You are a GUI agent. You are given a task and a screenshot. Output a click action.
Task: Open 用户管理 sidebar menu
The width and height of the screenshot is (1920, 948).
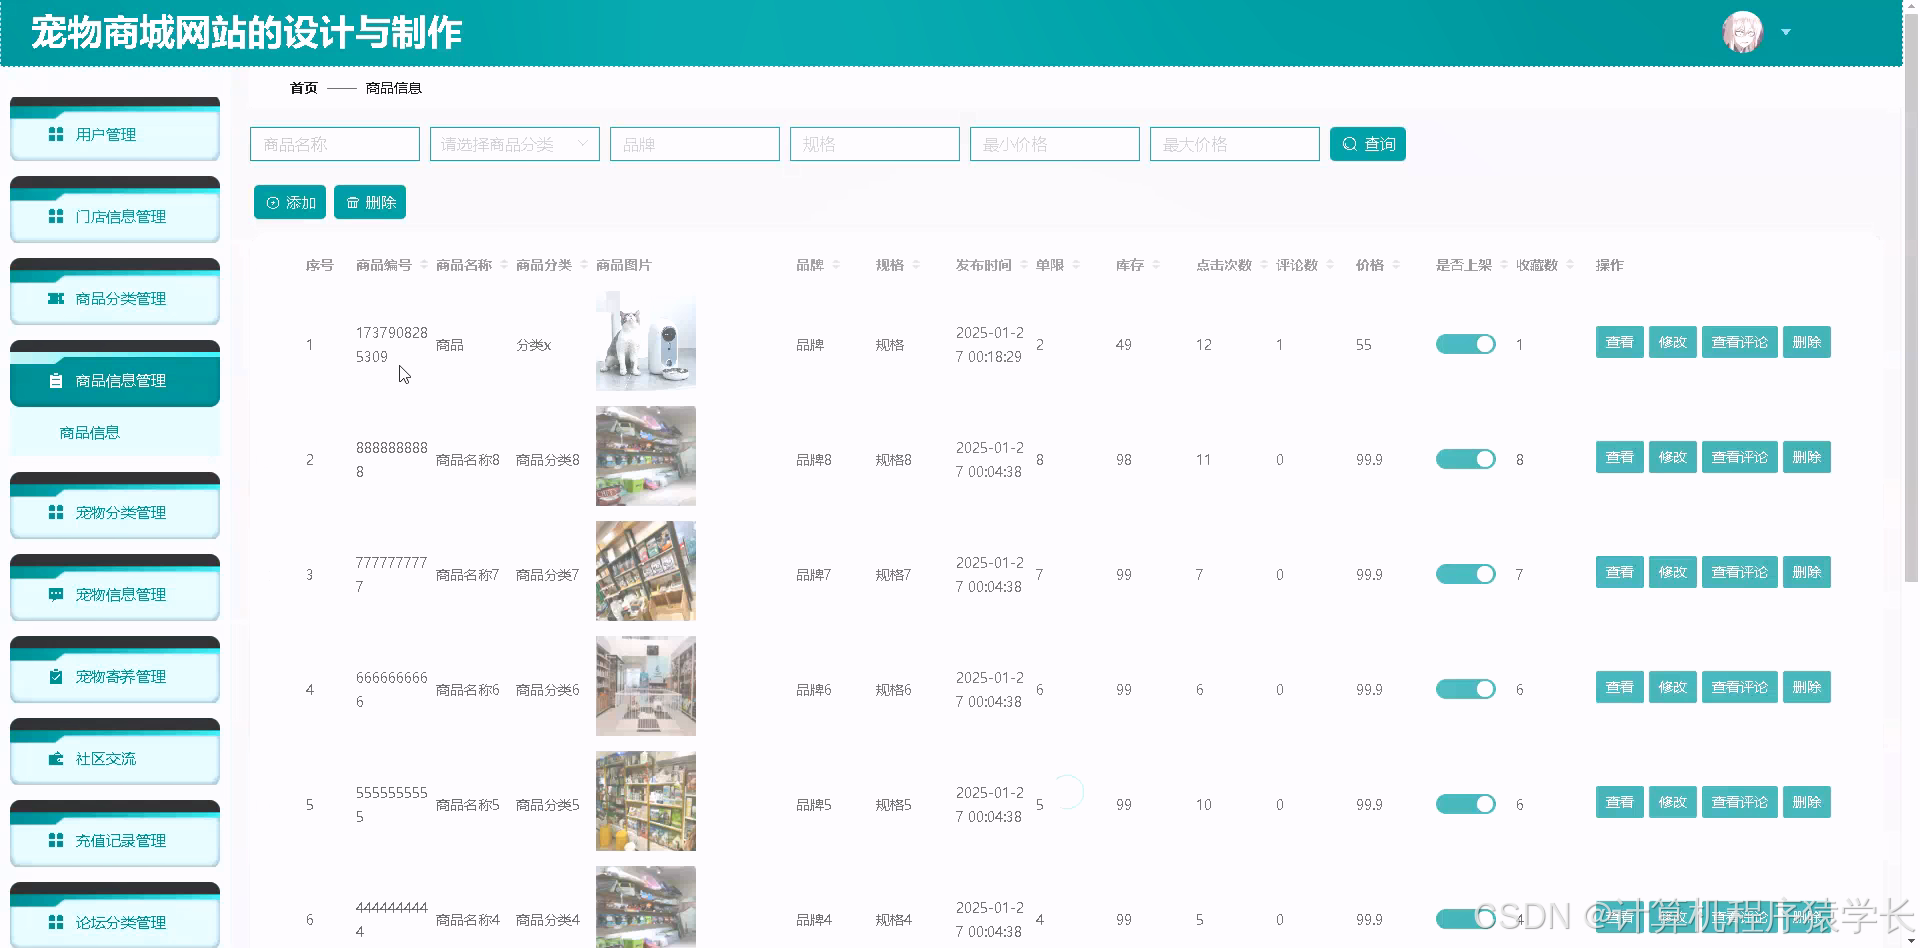tap(115, 130)
